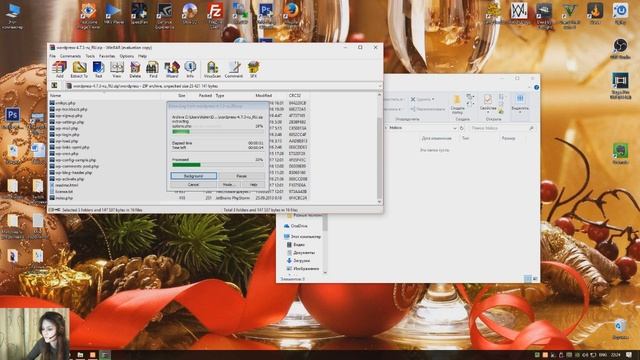Image resolution: width=640 pixels, height=360 pixels.
Task: Open the File menu in WinRAR
Action: [53, 56]
